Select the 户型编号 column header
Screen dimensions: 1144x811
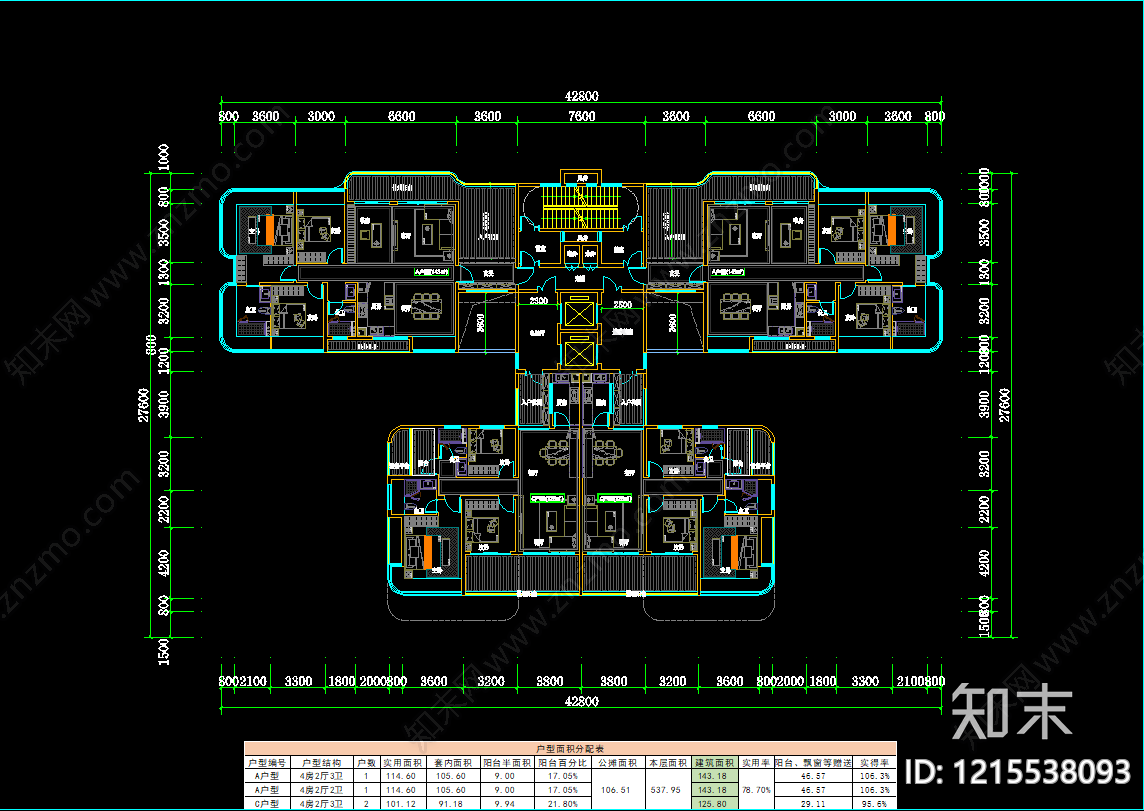pos(267,762)
